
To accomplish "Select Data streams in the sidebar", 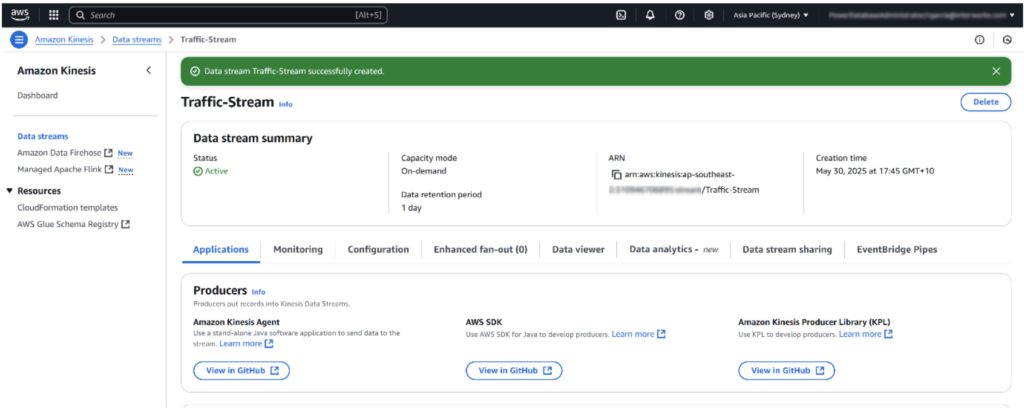I will point(42,136).
